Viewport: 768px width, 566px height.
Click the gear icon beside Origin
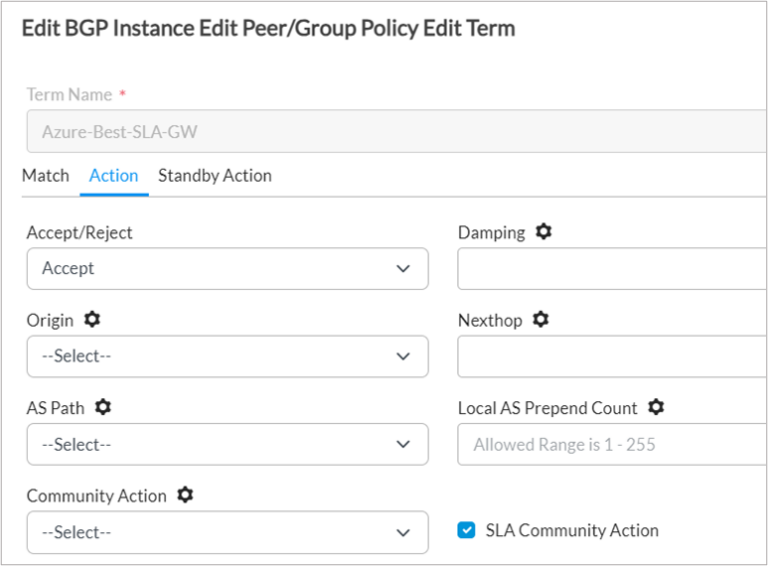click(92, 320)
